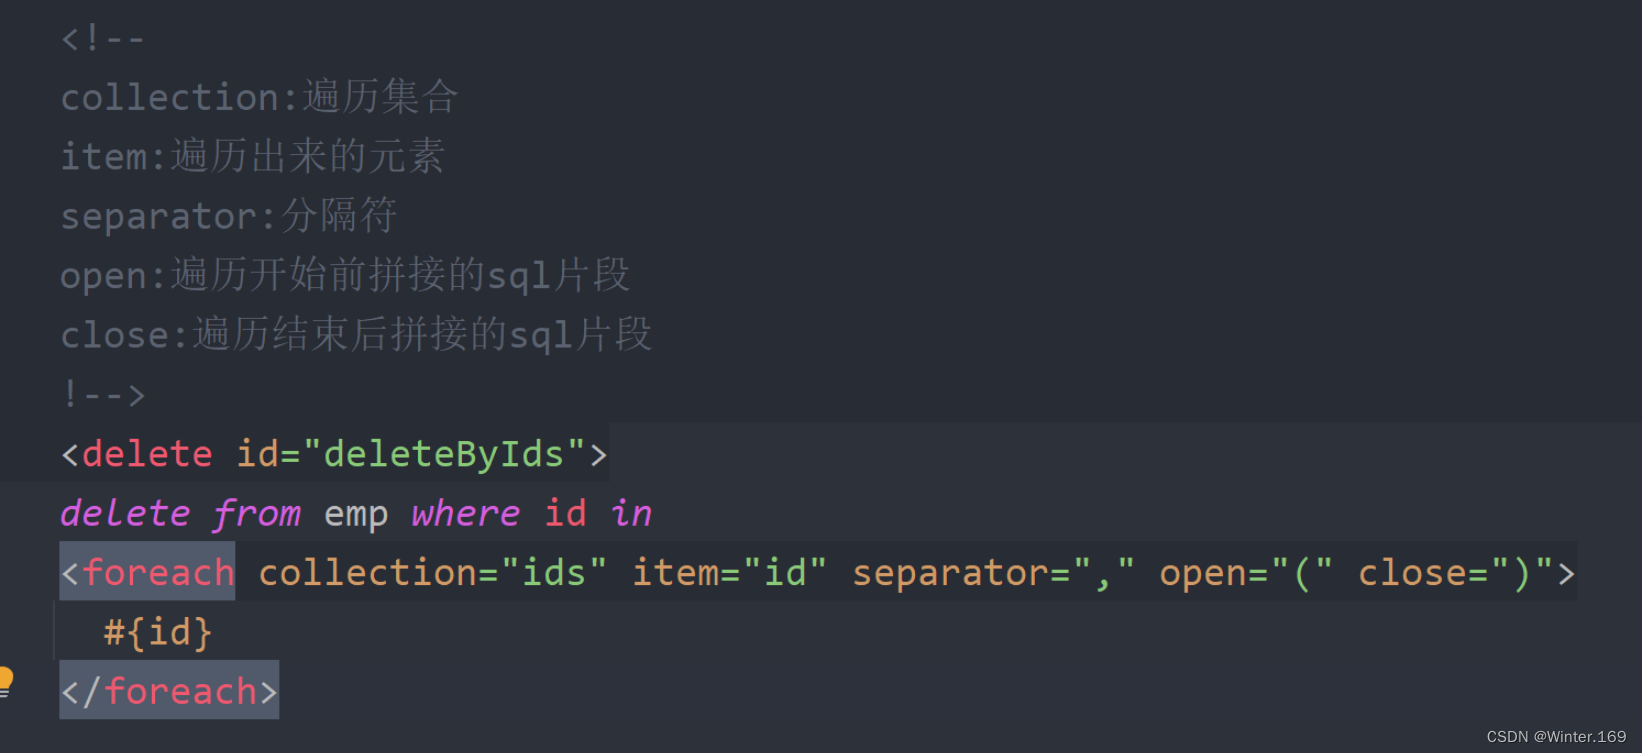Screen dimensions: 1642x753
Task: Click the #{id} placeholder expression
Action: click(158, 632)
